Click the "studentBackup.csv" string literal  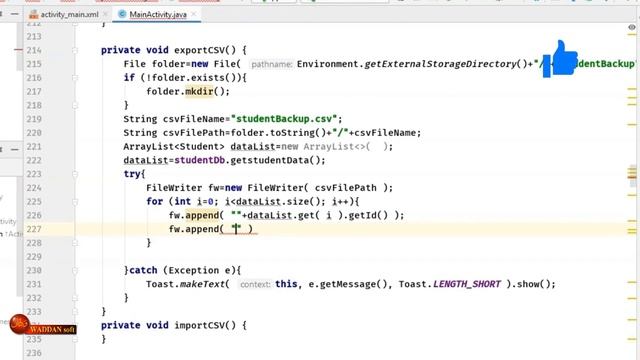tap(284, 119)
